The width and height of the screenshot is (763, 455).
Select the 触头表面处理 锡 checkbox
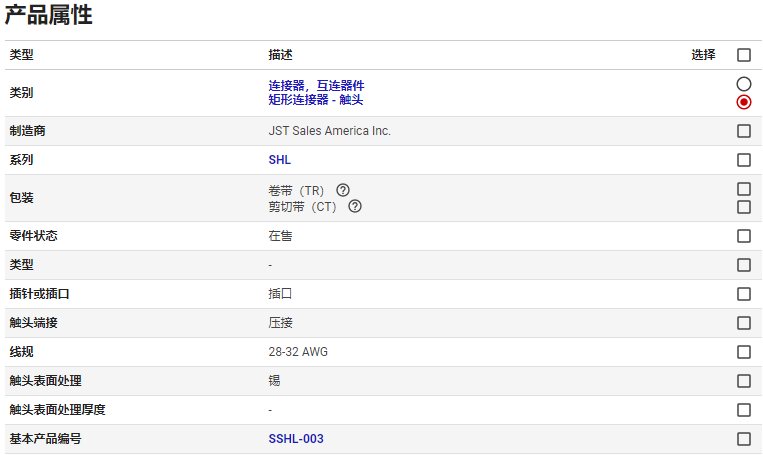click(x=743, y=381)
